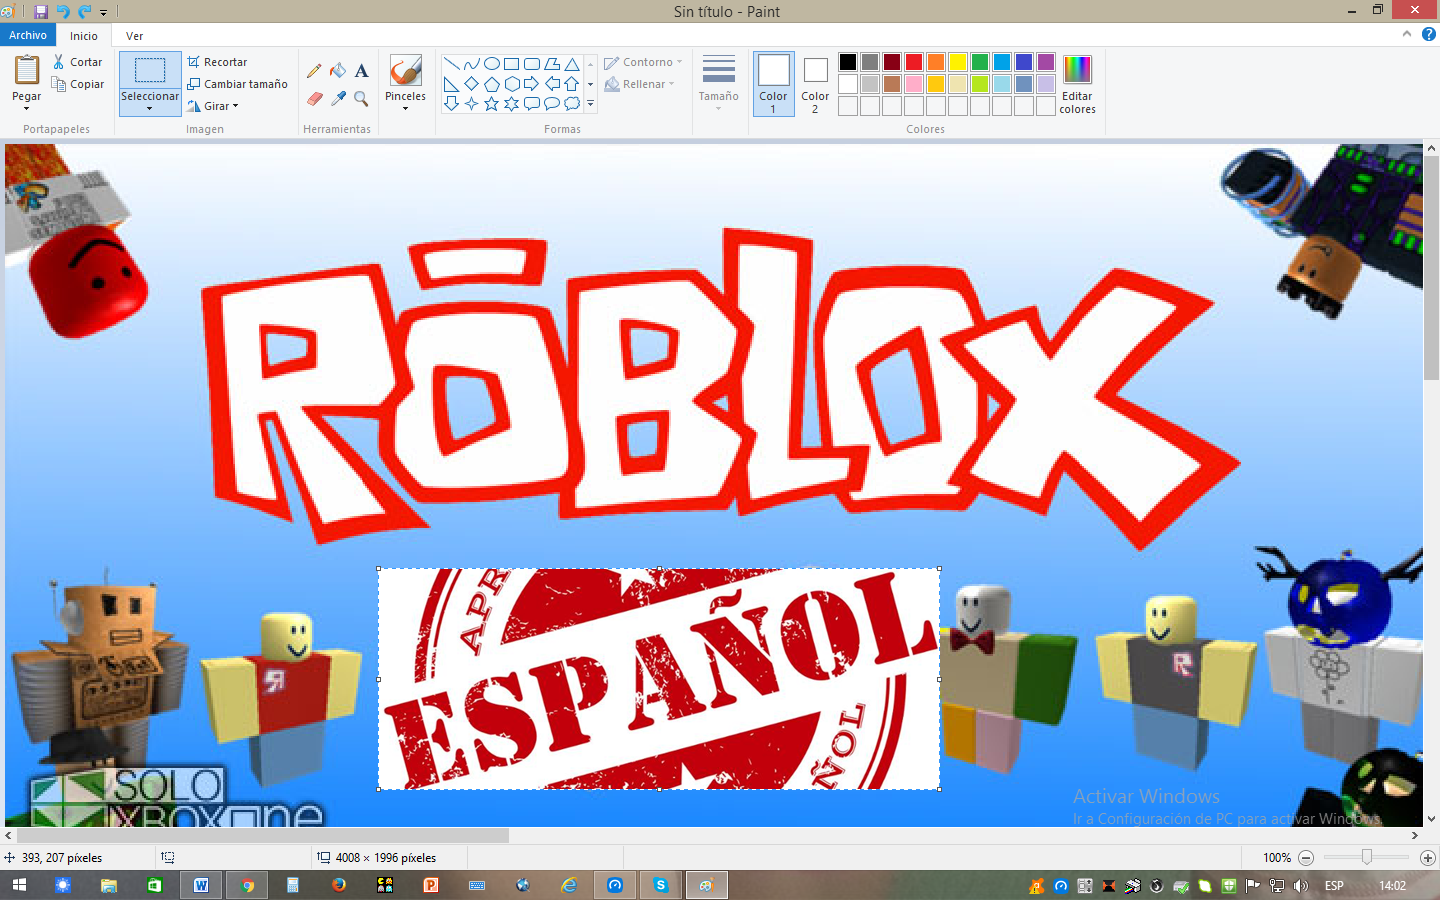Click the zoom slider thumb

1367,857
